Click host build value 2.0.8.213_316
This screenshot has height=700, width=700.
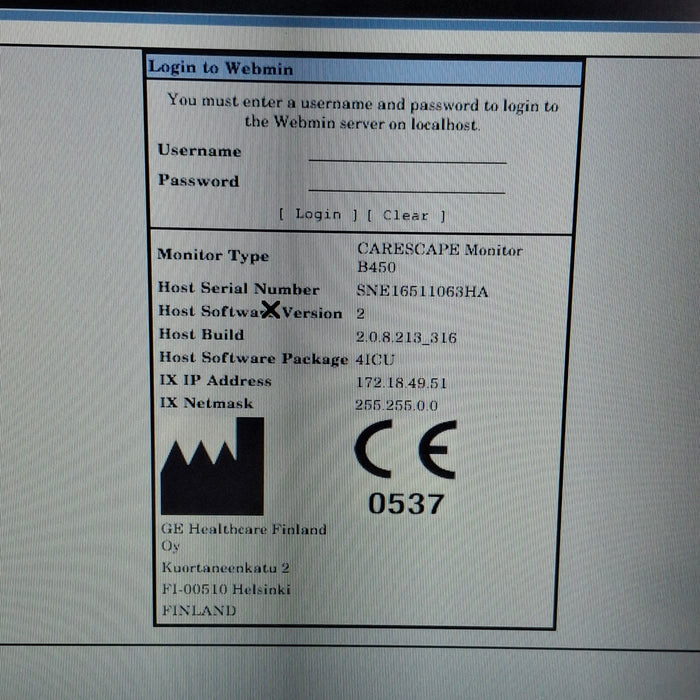tap(406, 337)
